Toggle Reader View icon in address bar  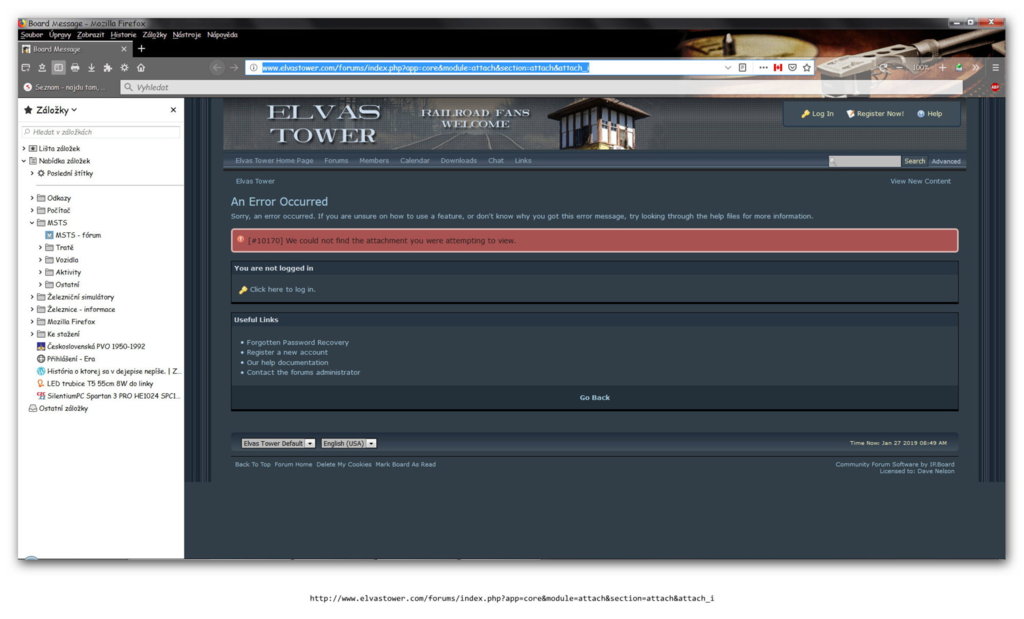coord(742,68)
